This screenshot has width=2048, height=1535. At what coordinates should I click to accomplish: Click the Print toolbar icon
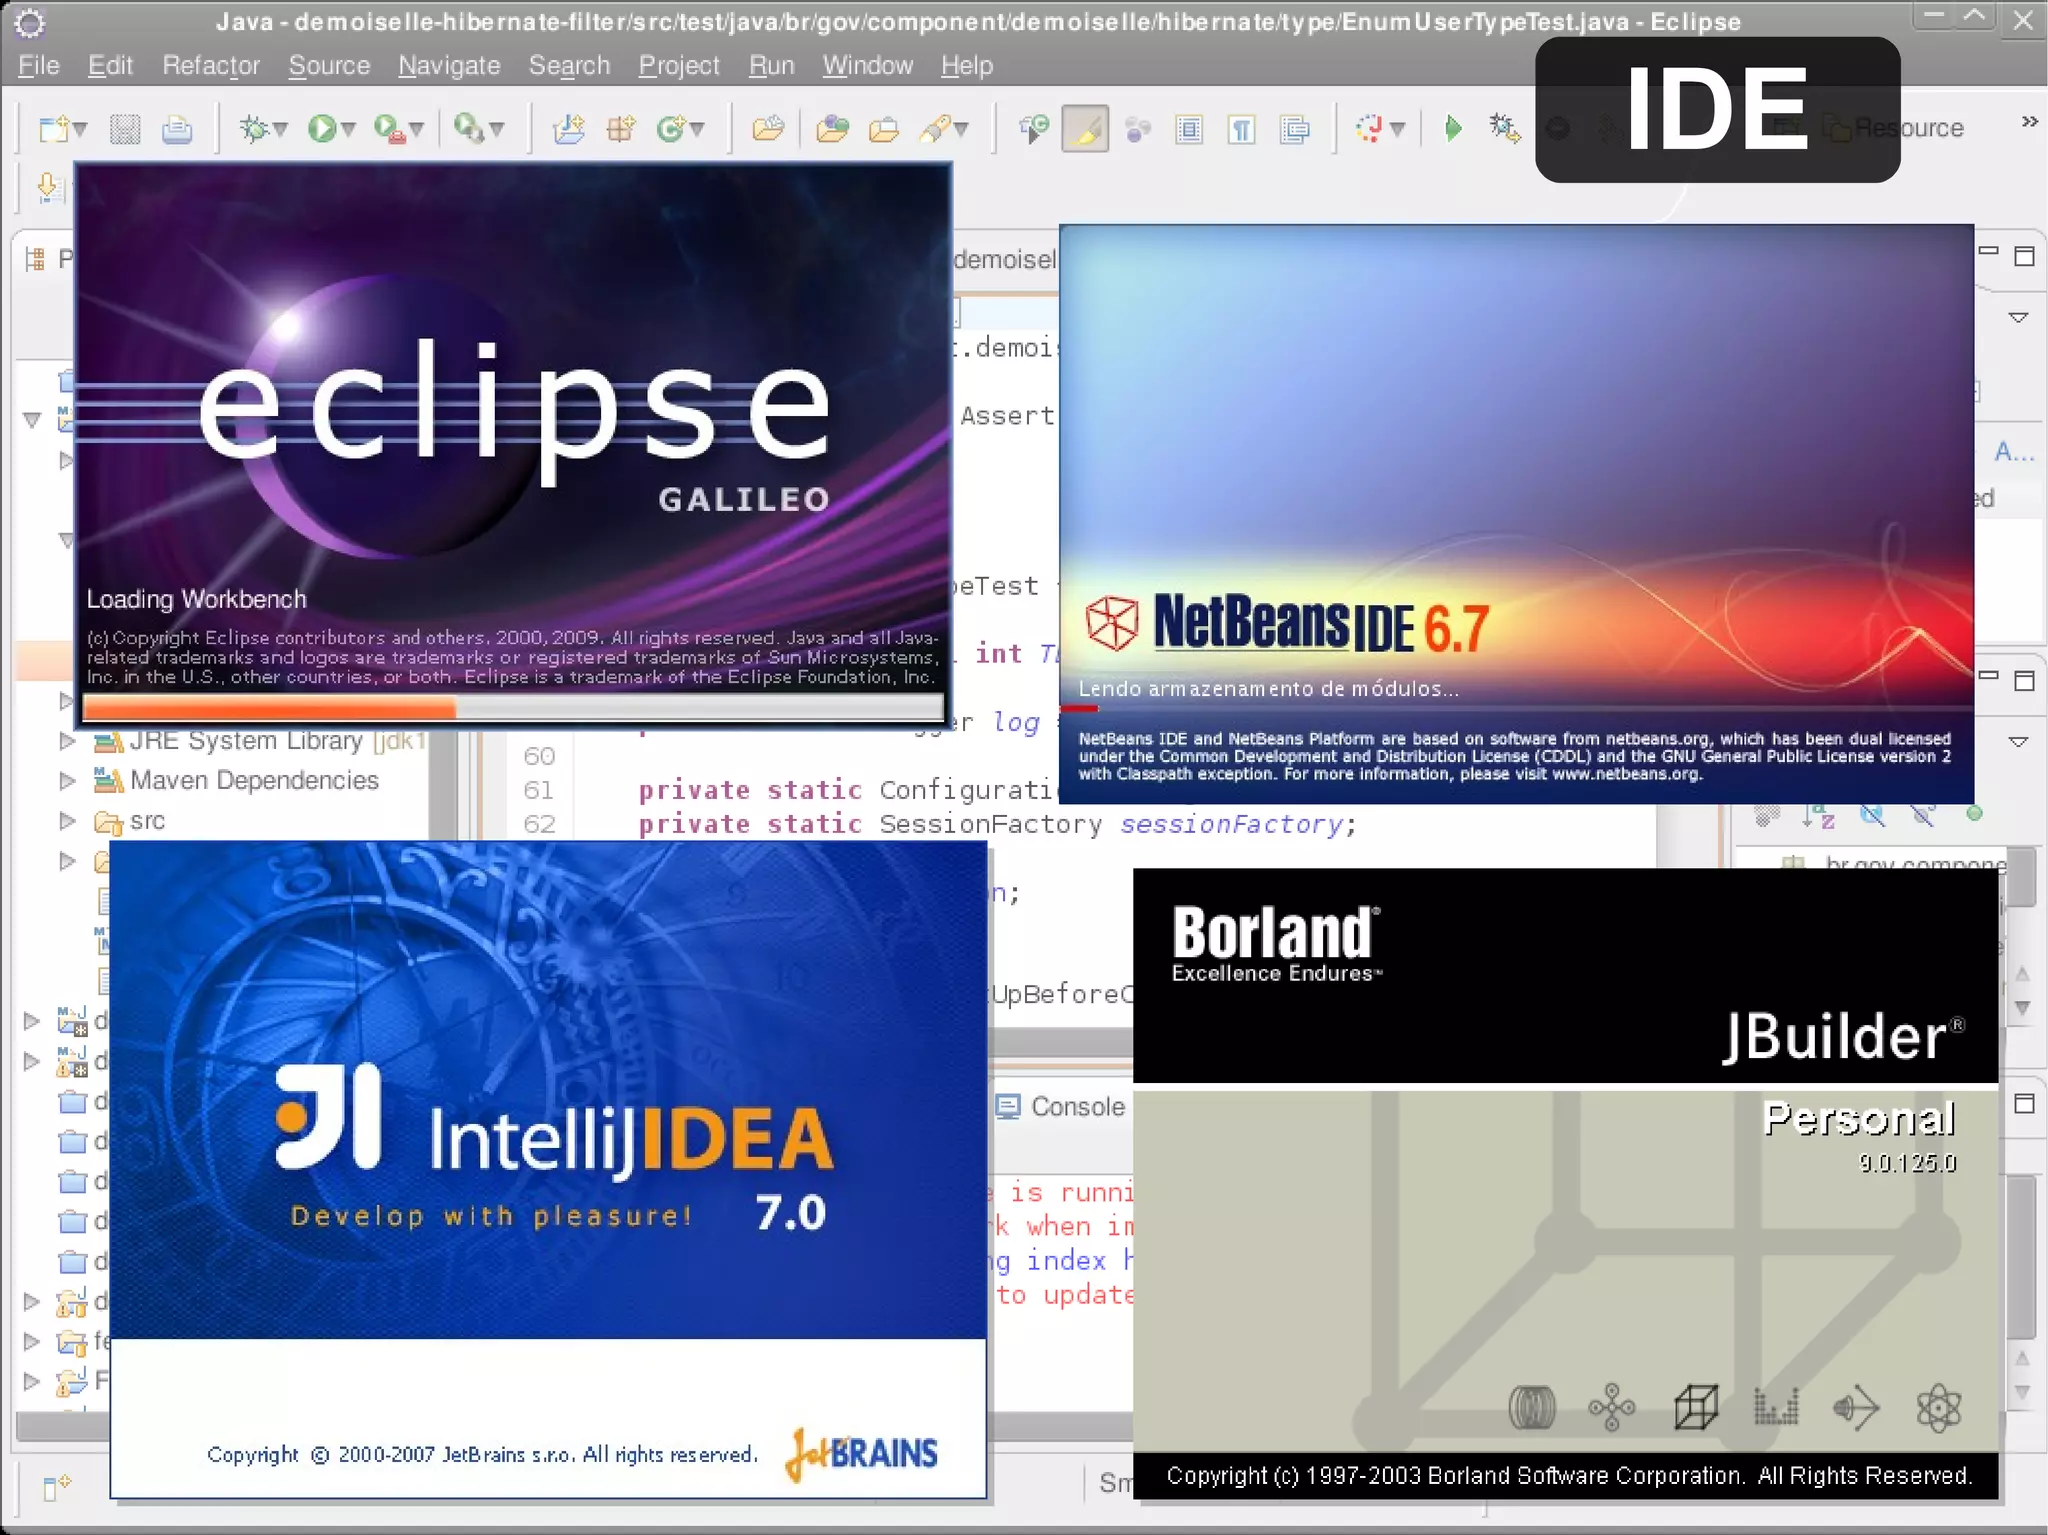point(177,129)
